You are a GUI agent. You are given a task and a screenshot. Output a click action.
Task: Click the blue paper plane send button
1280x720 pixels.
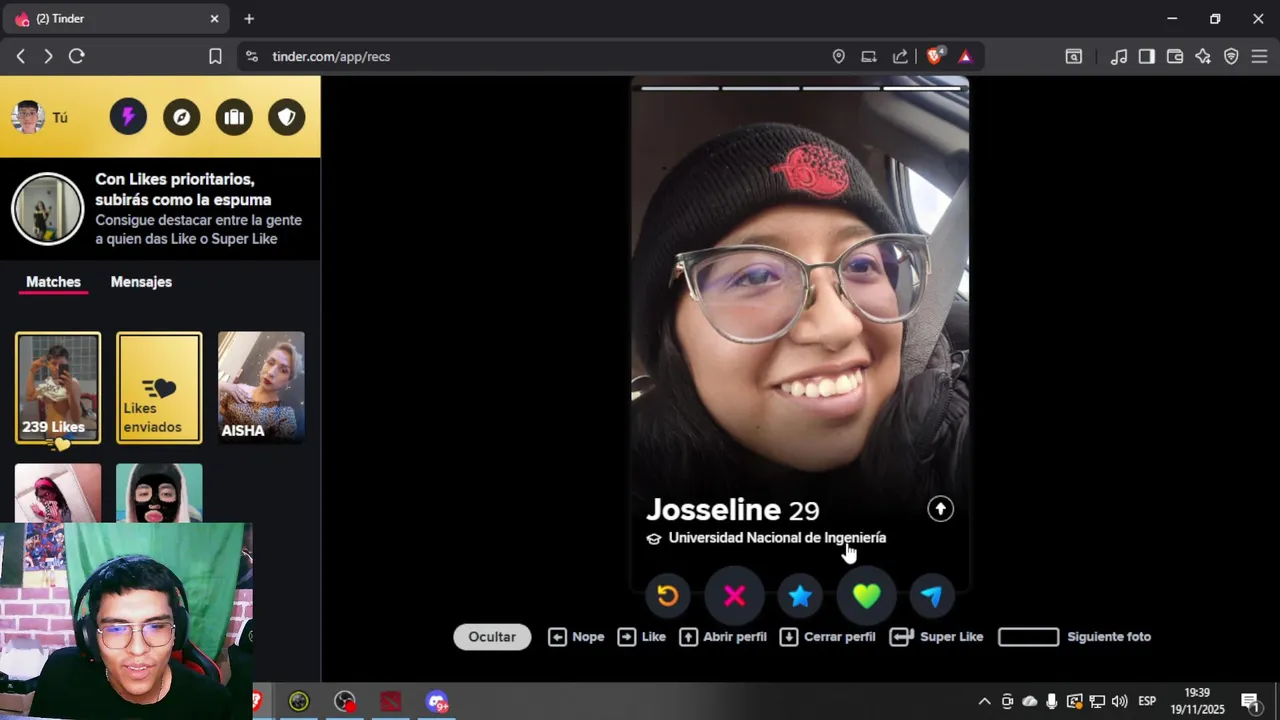932,596
